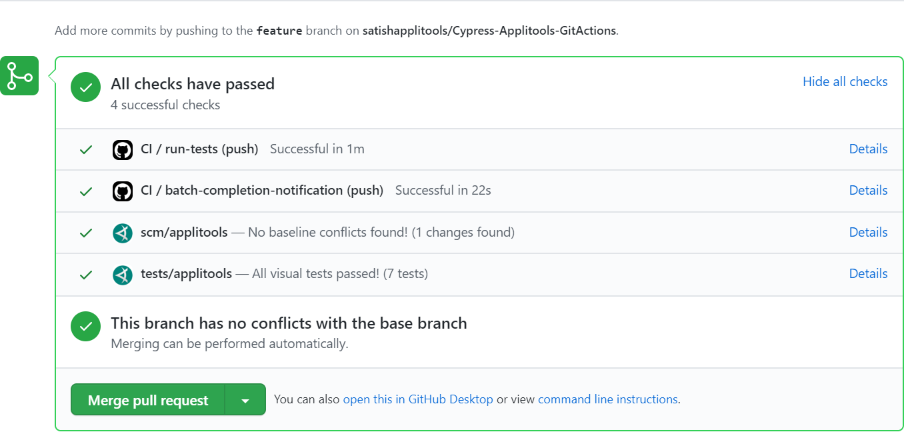Click the command line instructions link
The width and height of the screenshot is (923, 443).
click(608, 399)
